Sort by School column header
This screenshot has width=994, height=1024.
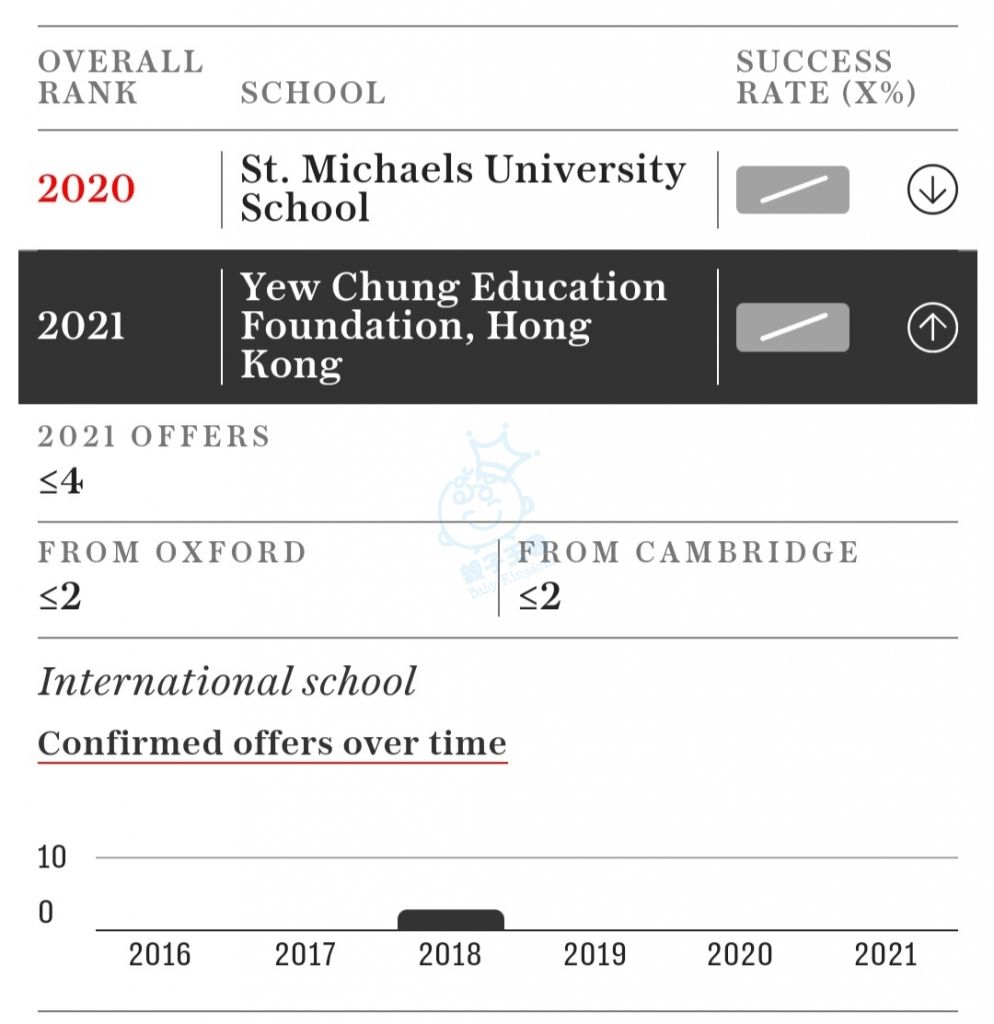(313, 93)
